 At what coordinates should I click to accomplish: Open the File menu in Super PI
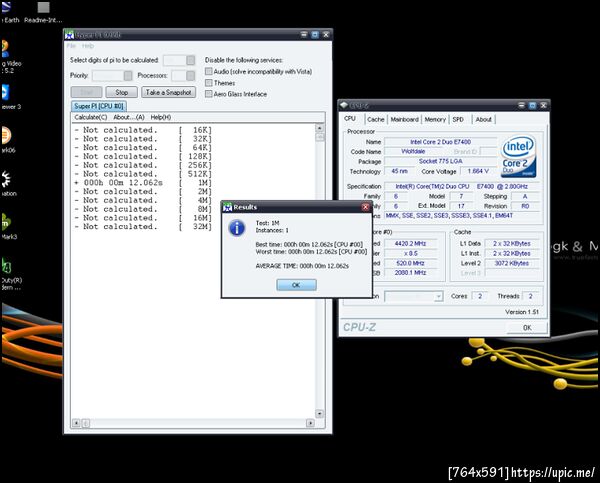71,46
